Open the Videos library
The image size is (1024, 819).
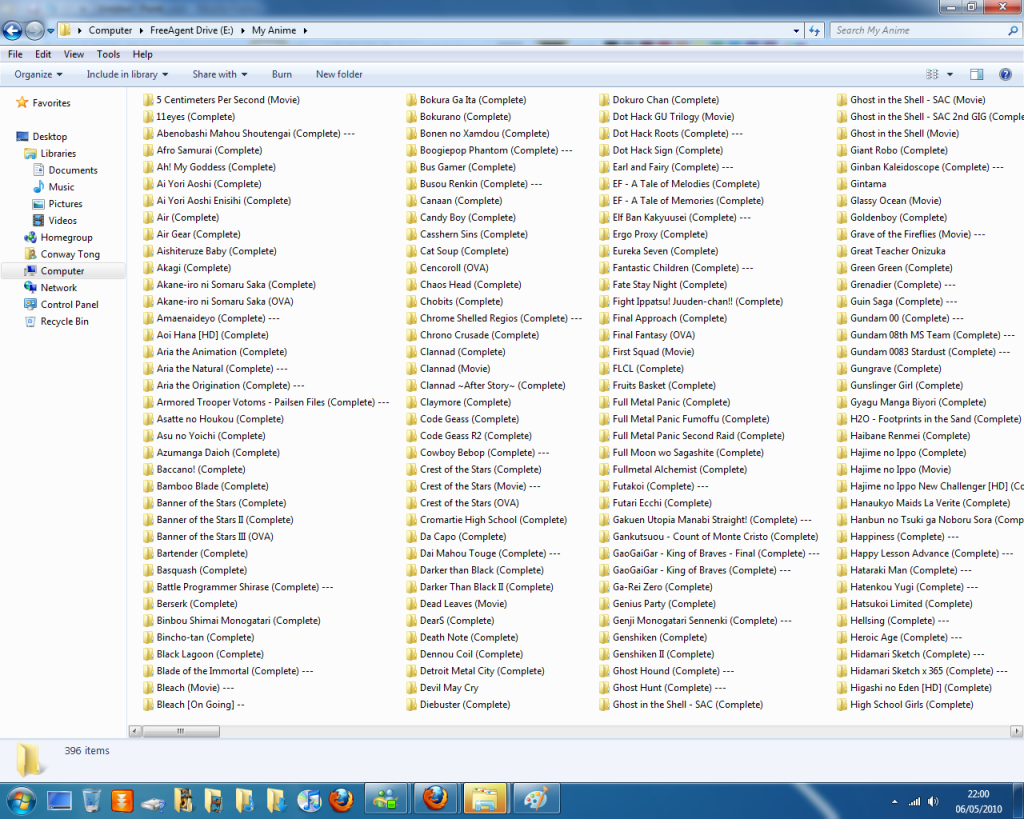55,220
